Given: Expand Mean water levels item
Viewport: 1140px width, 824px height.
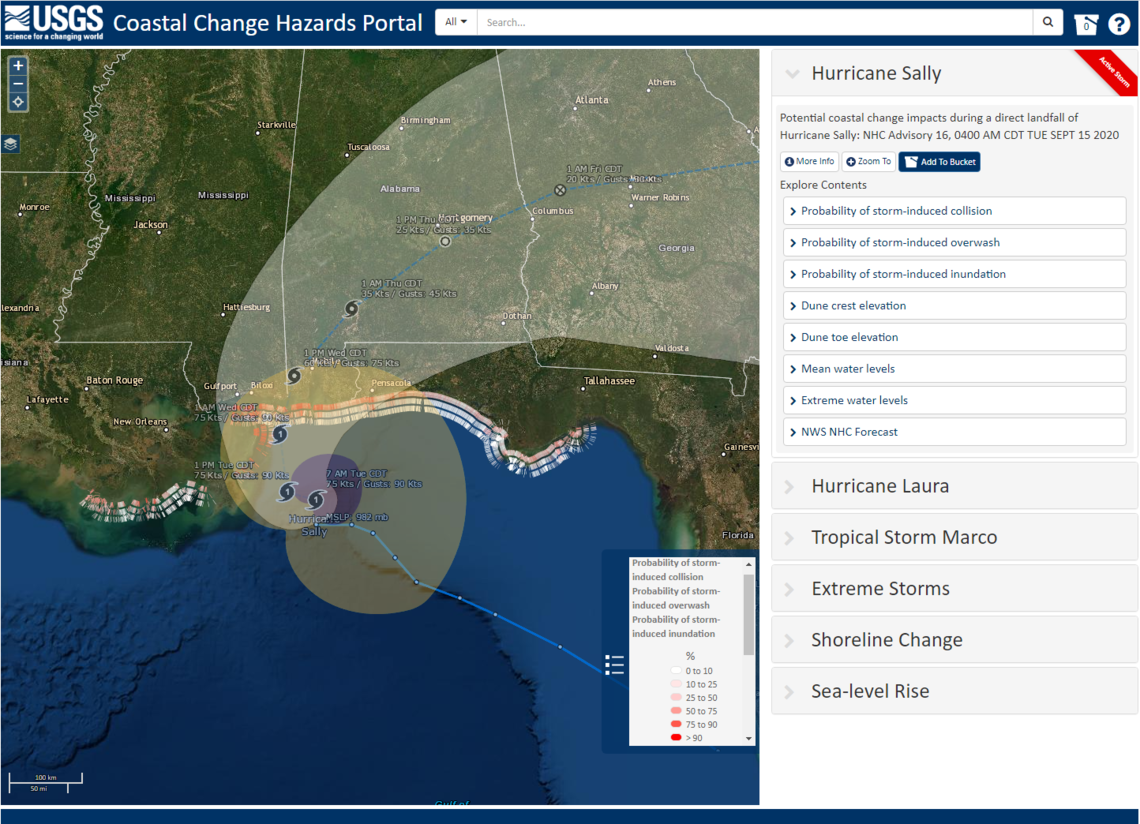Looking at the screenshot, I should tap(955, 369).
